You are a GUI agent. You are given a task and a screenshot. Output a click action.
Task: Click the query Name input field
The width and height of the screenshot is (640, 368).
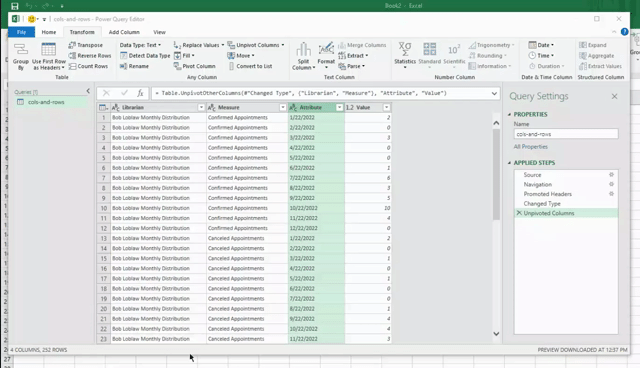click(566, 134)
